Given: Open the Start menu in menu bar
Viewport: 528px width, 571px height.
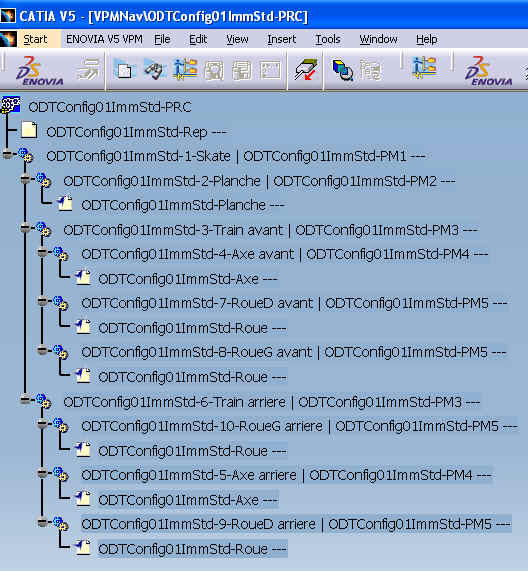Looking at the screenshot, I should (35, 39).
